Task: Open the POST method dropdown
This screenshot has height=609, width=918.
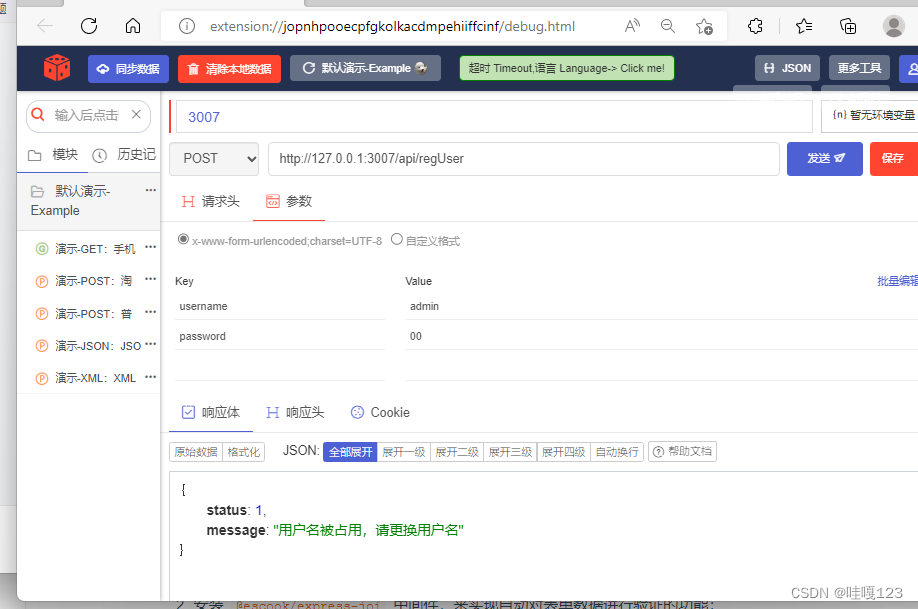Action: click(213, 158)
